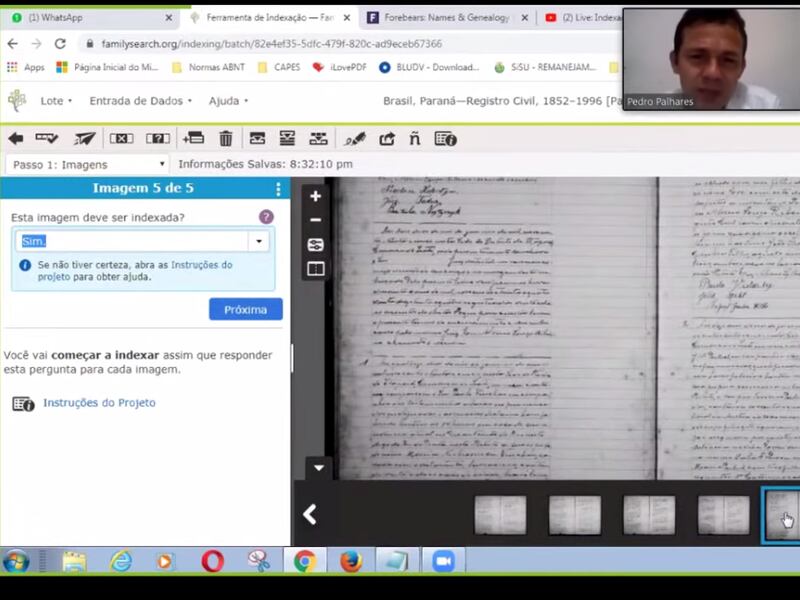800x600 pixels.
Task: Click the paper airplane submit batch icon
Action: click(x=85, y=139)
